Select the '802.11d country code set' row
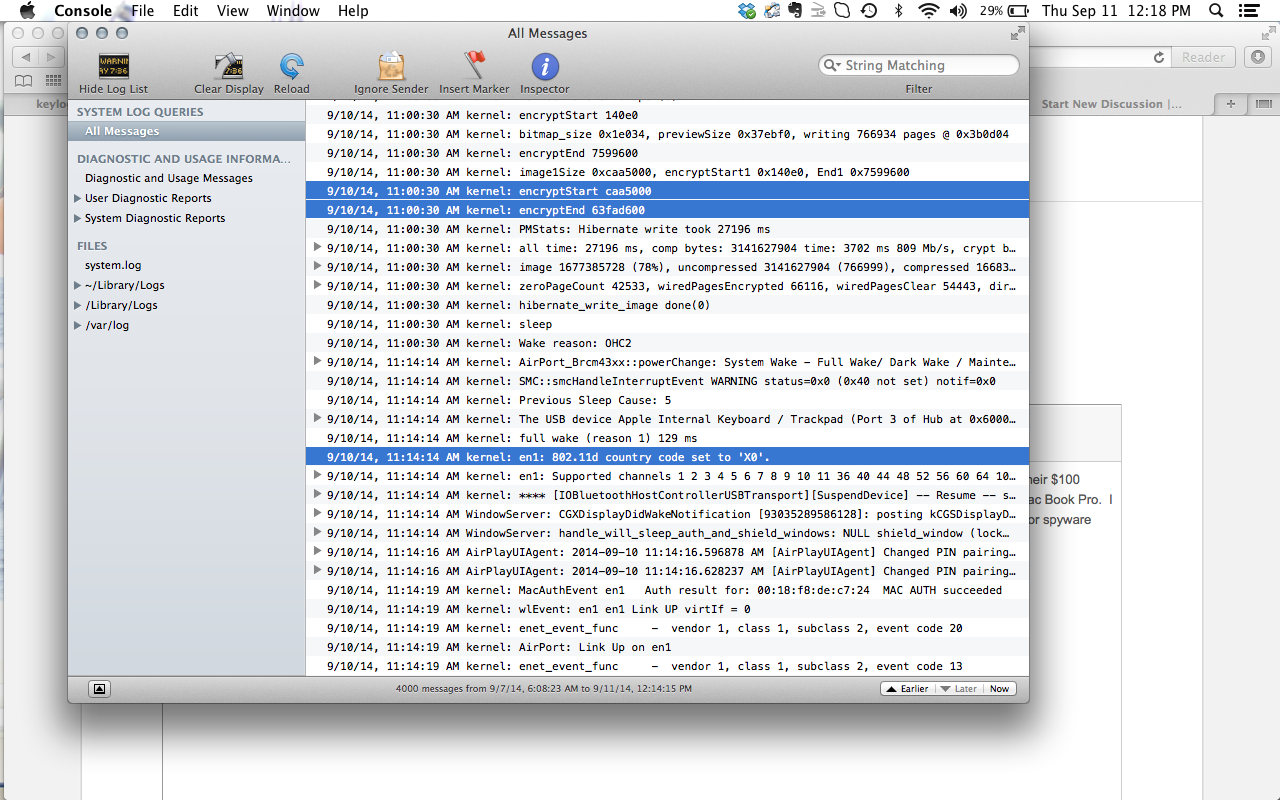Viewport: 1280px width, 800px height. (667, 457)
